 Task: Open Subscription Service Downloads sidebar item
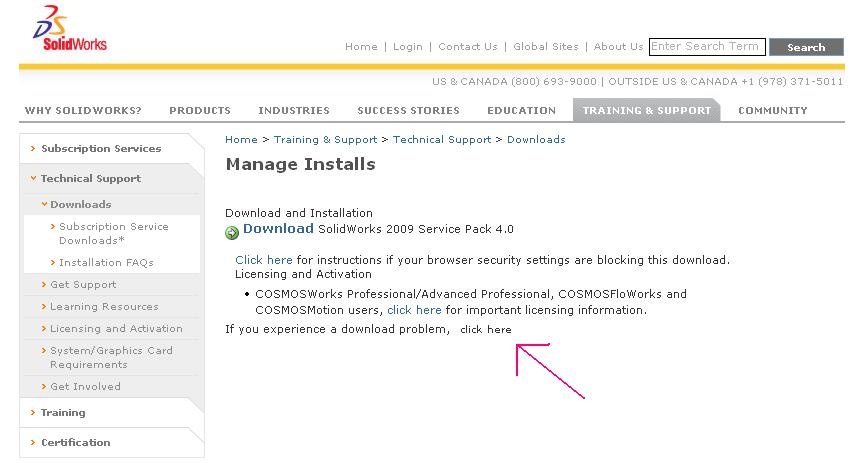coord(113,234)
